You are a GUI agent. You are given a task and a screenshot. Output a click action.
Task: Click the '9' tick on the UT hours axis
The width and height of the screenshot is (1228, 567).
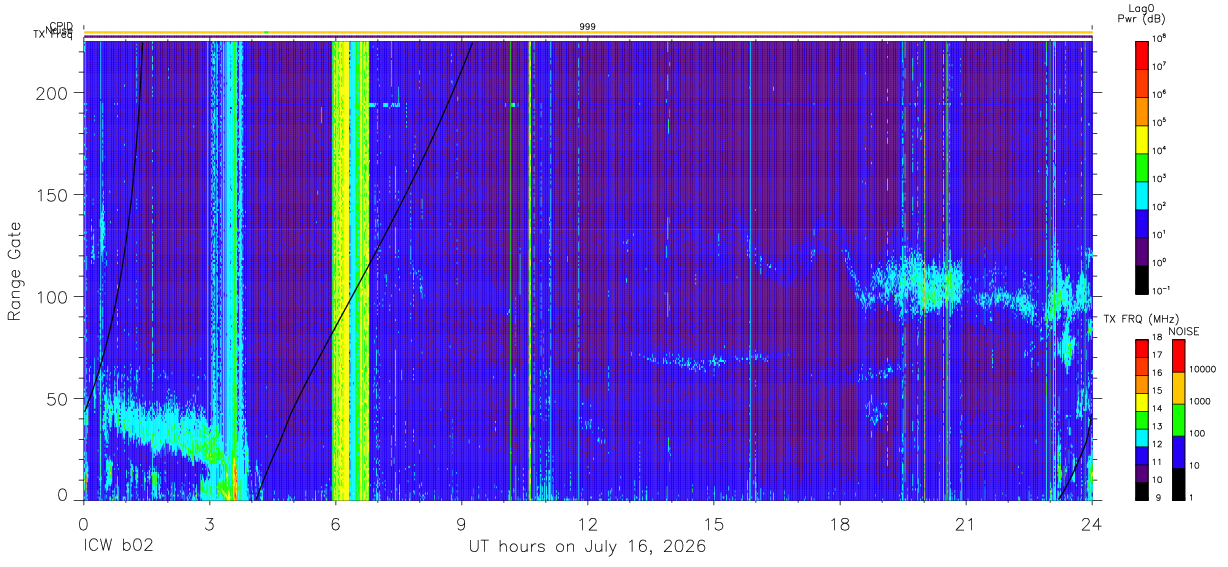pos(462,523)
